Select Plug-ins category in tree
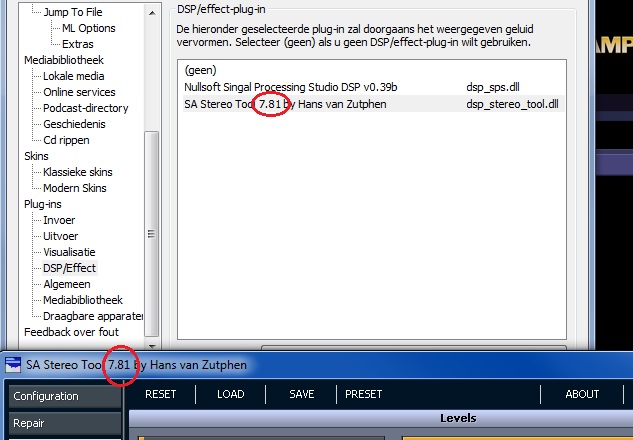633x440 pixels. (42, 204)
